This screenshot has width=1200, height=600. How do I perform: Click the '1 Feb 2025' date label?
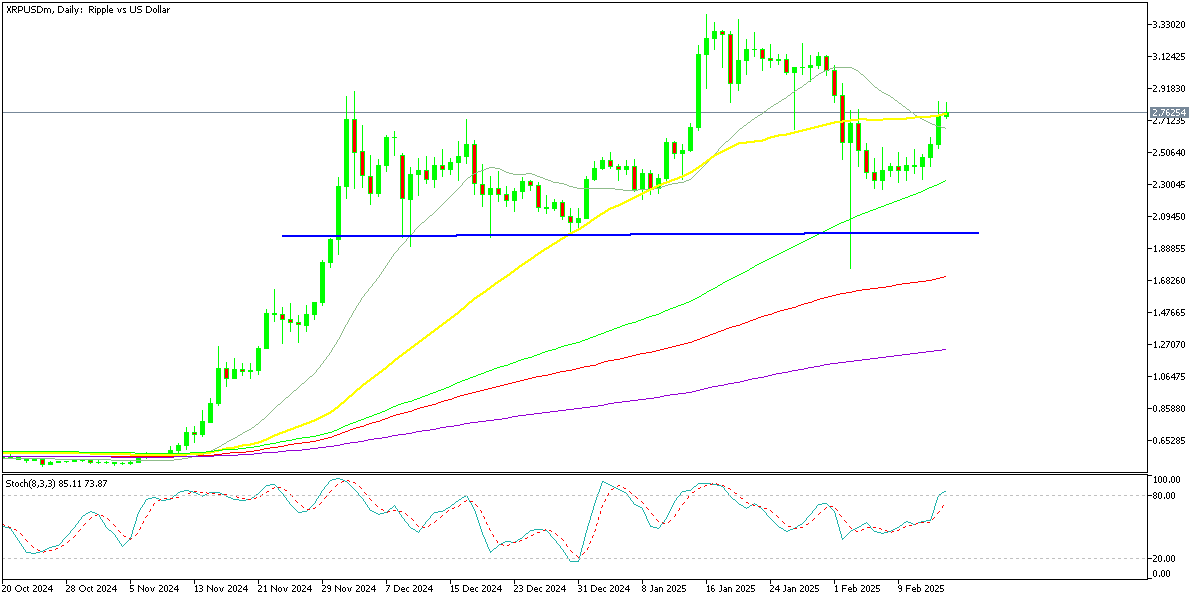(858, 589)
